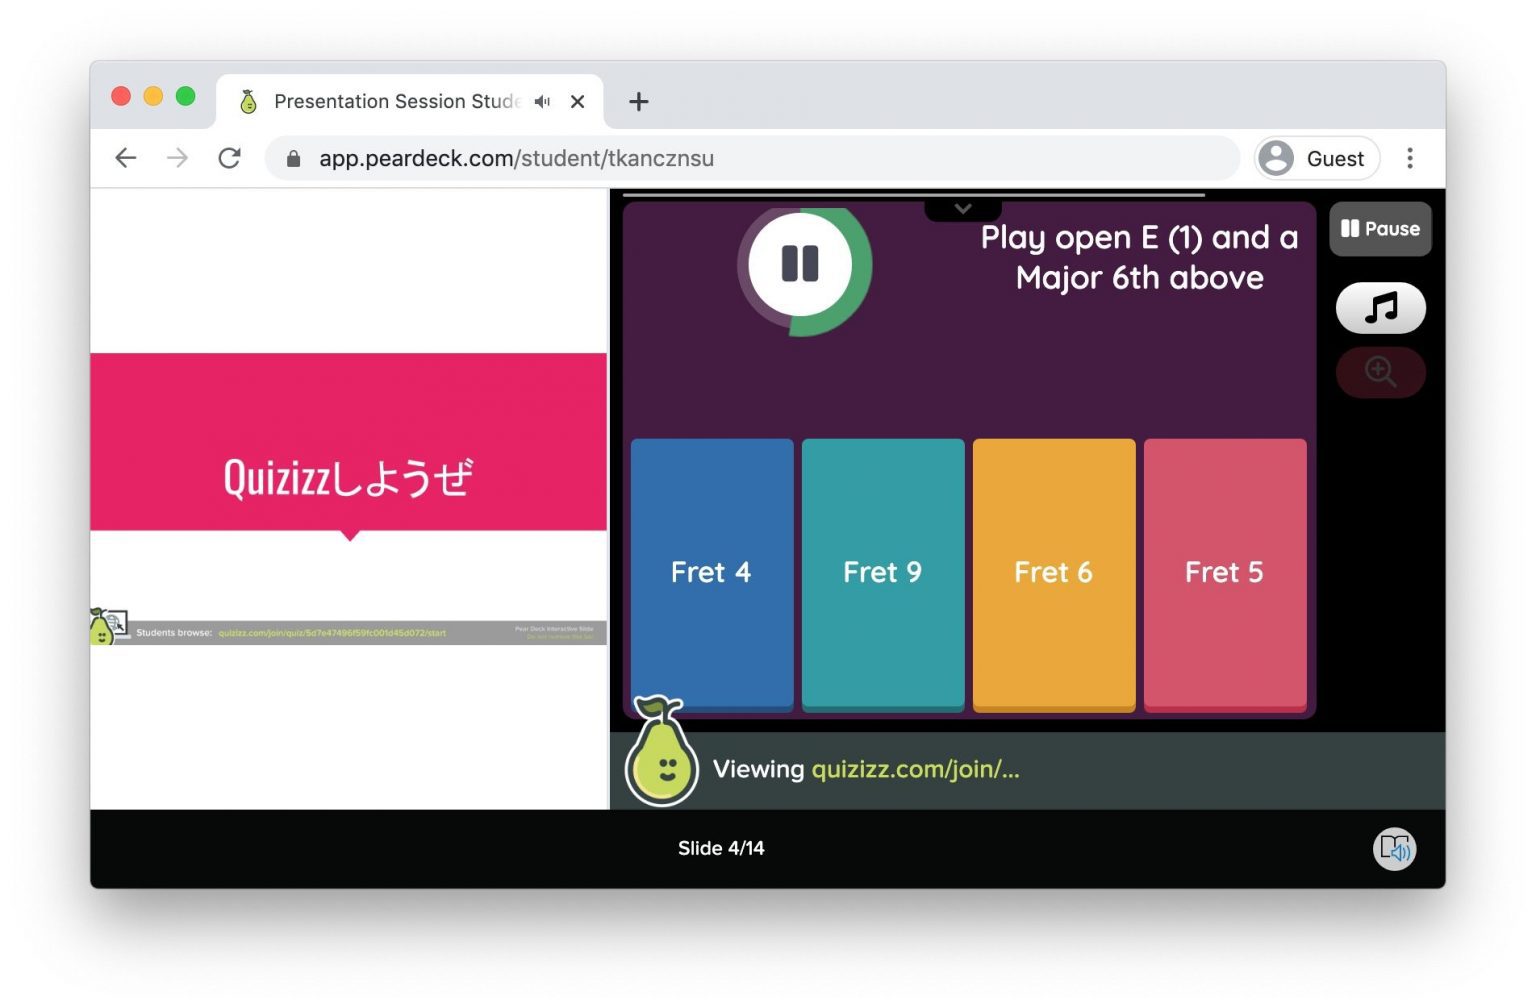Click the Students browse quizizz quiz URL
1536x1008 pixels.
(331, 632)
